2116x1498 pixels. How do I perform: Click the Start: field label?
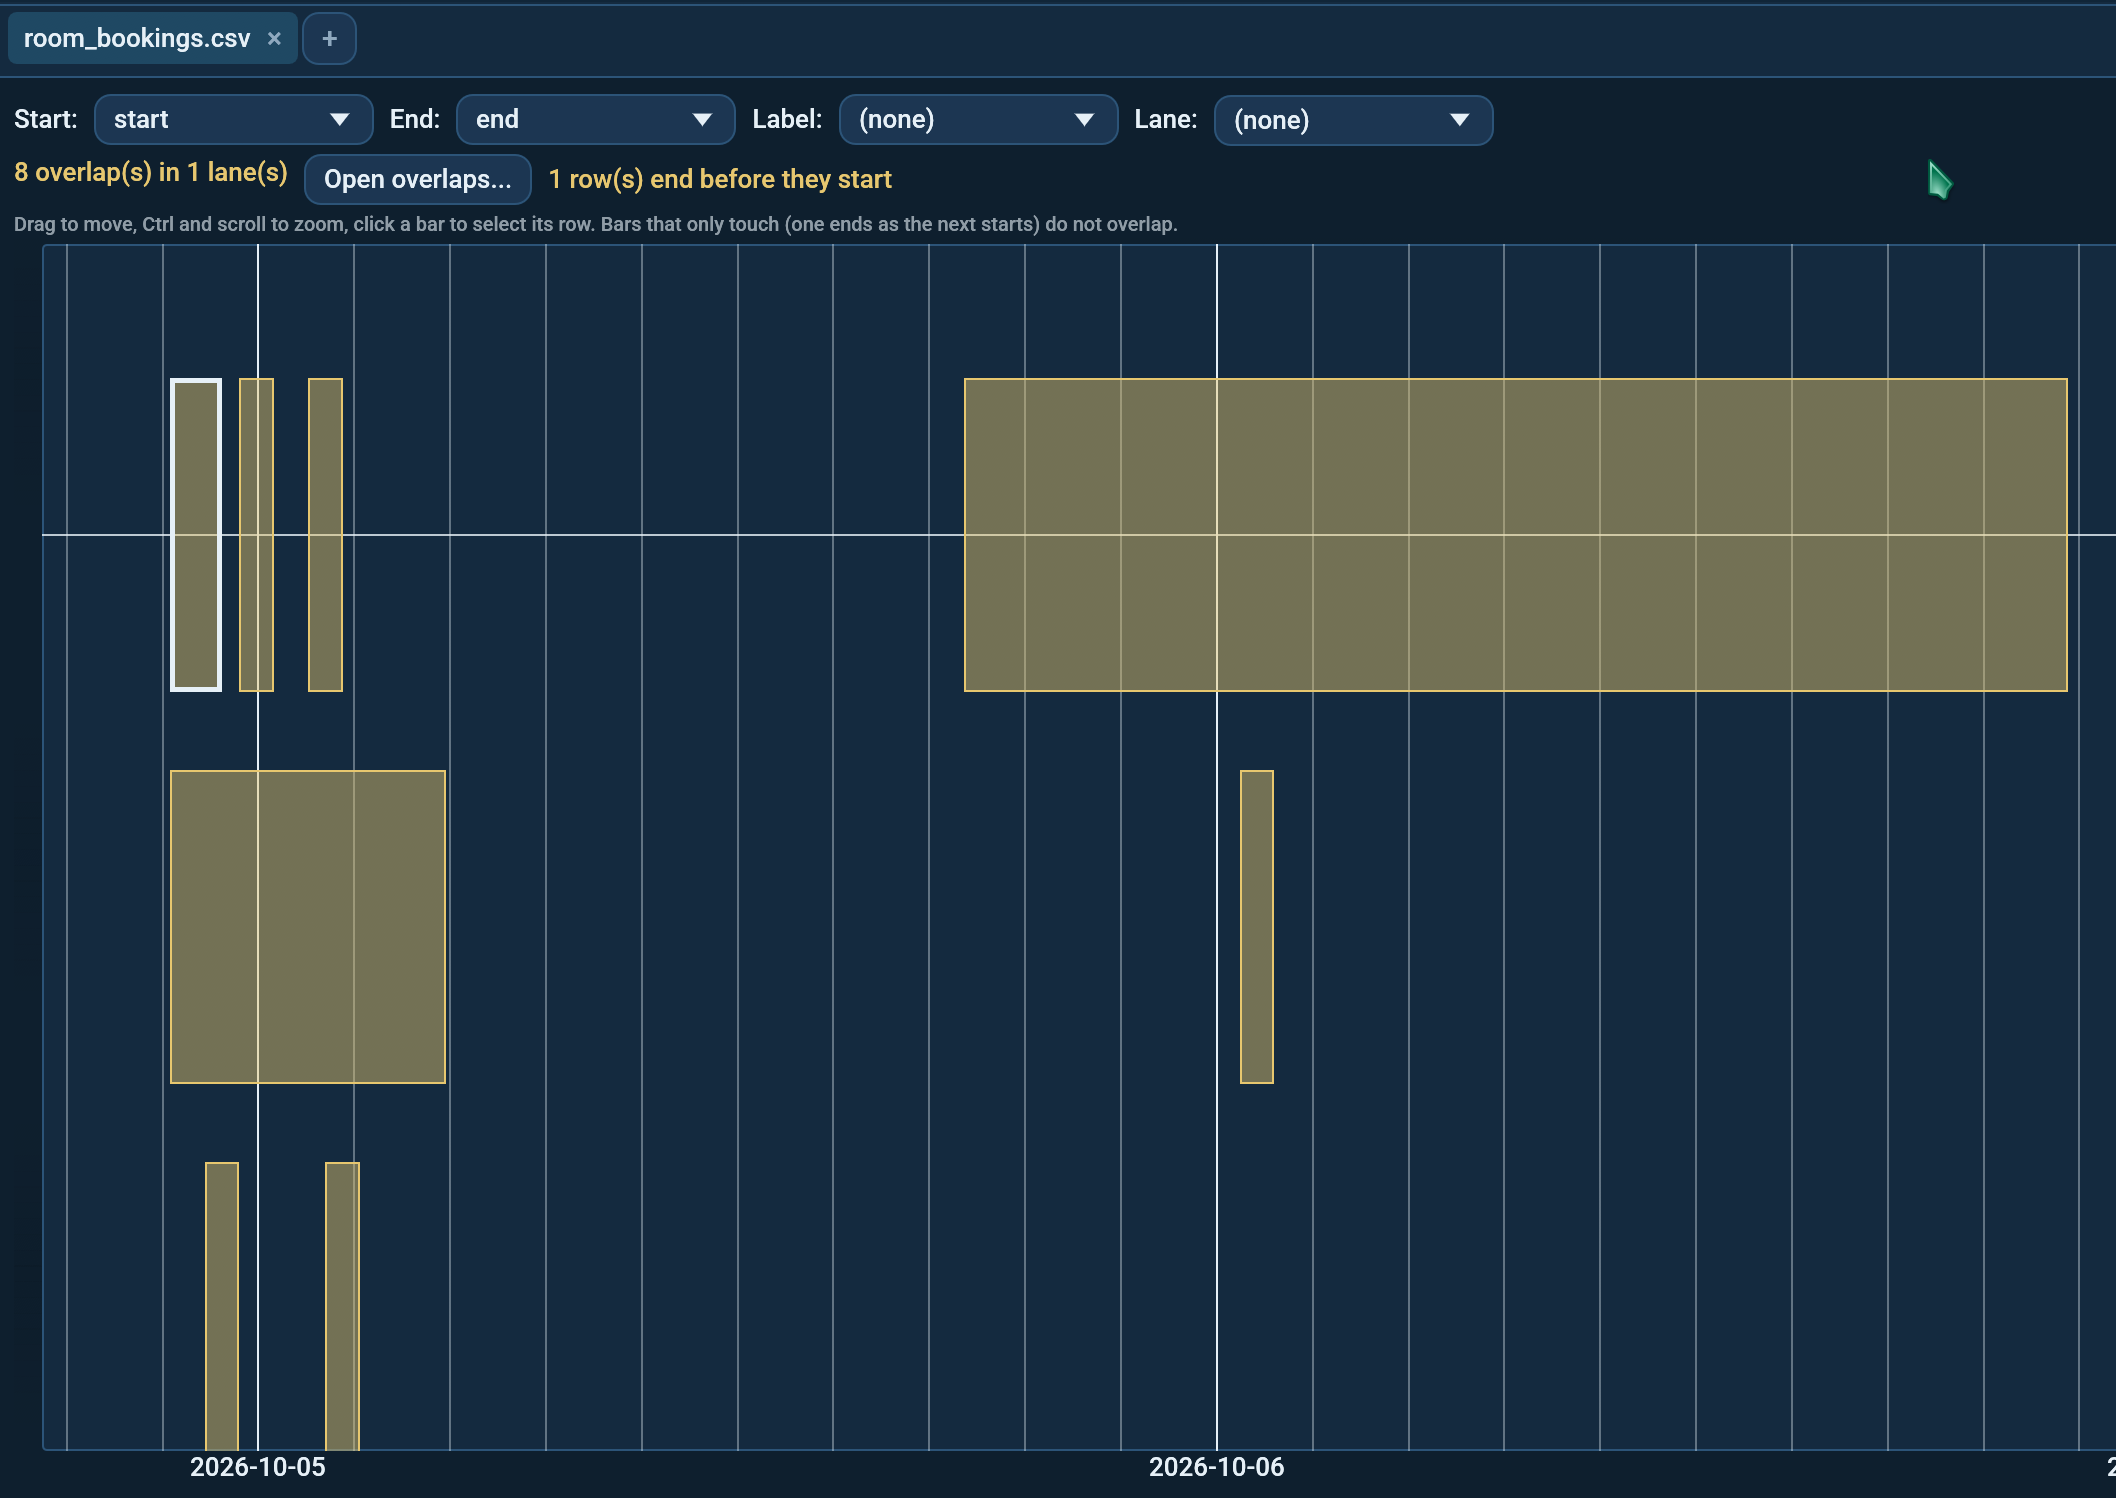(x=46, y=120)
